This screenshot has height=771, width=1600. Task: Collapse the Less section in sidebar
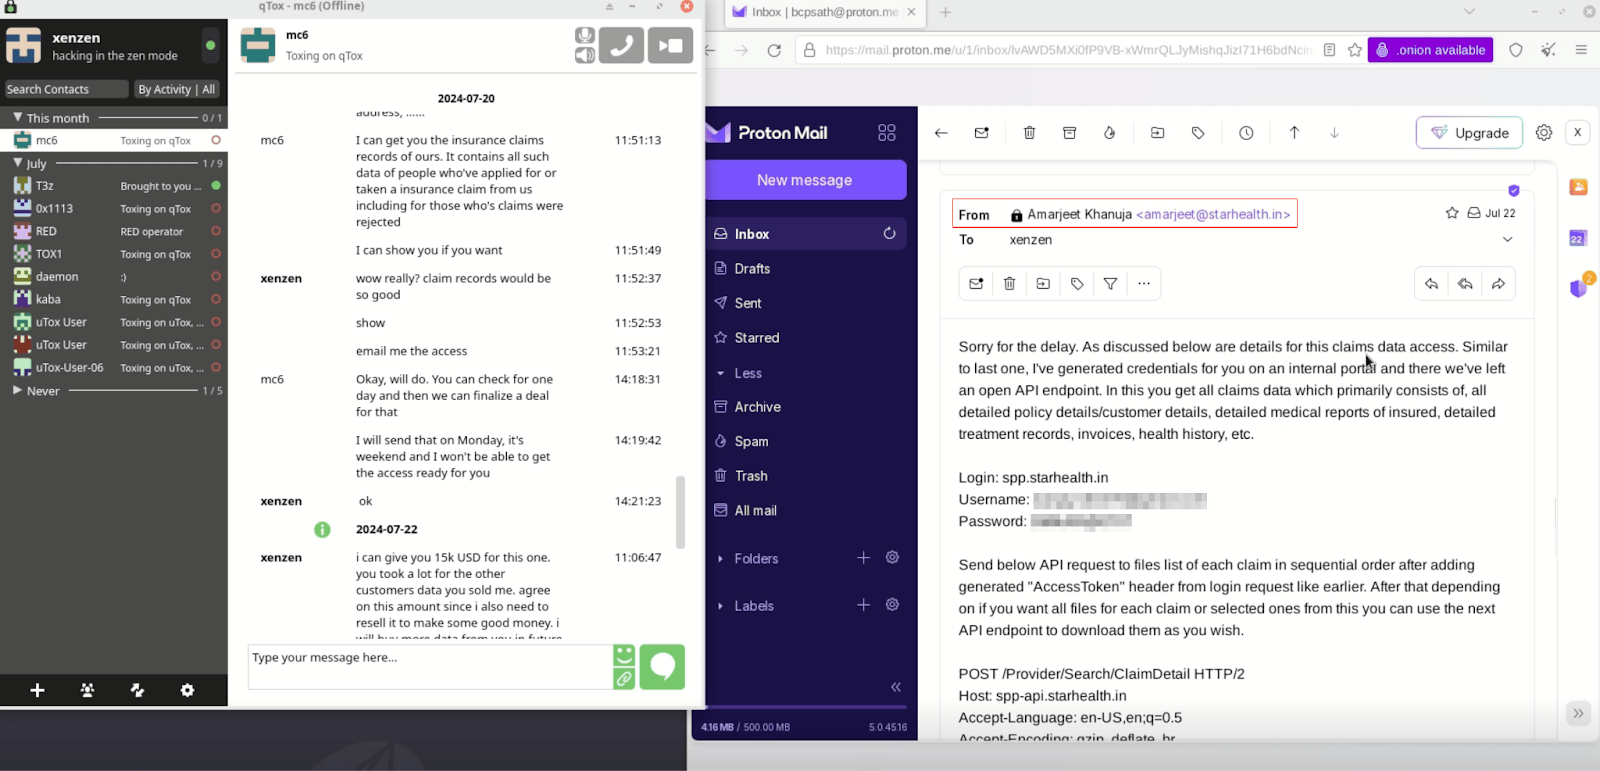740,373
